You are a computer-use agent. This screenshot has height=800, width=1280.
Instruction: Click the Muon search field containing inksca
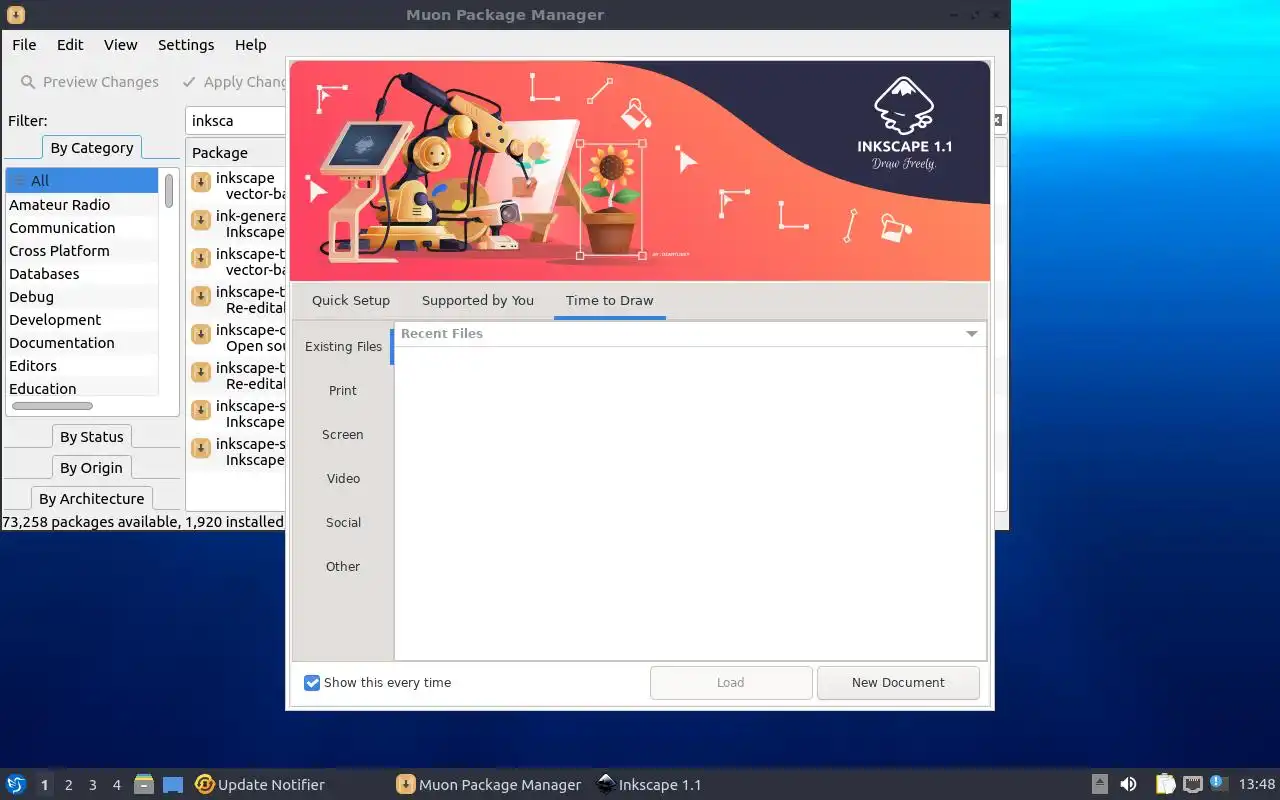point(237,121)
